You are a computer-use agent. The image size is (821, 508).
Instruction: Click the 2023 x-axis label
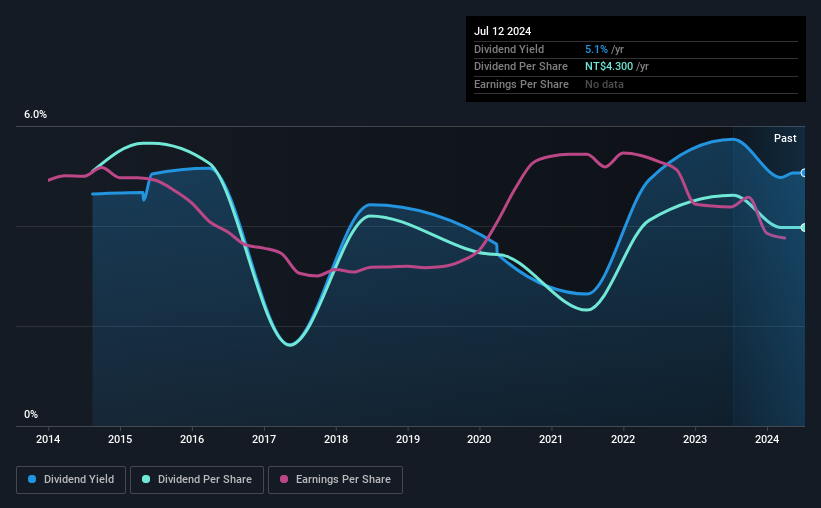point(695,439)
